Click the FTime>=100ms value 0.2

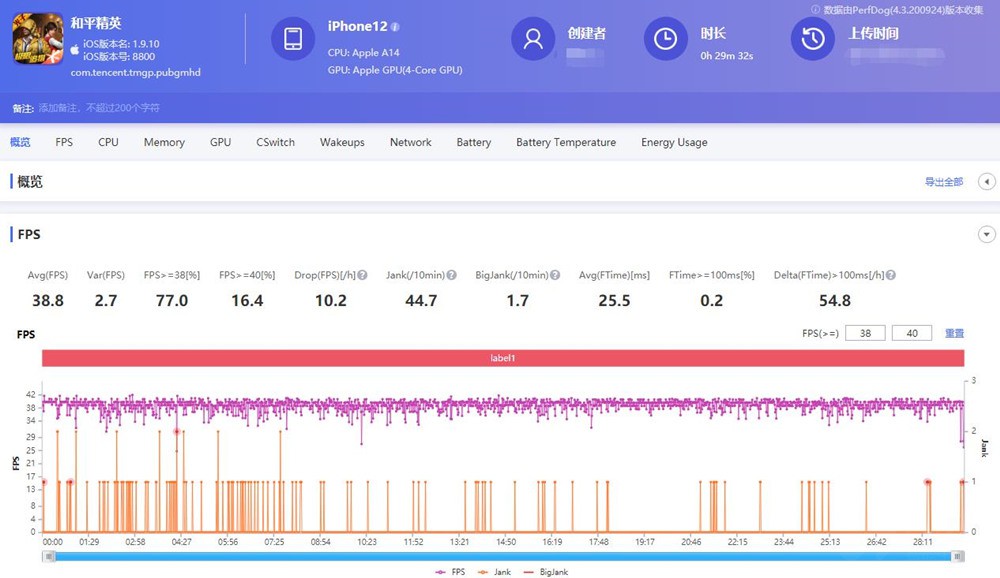(712, 300)
